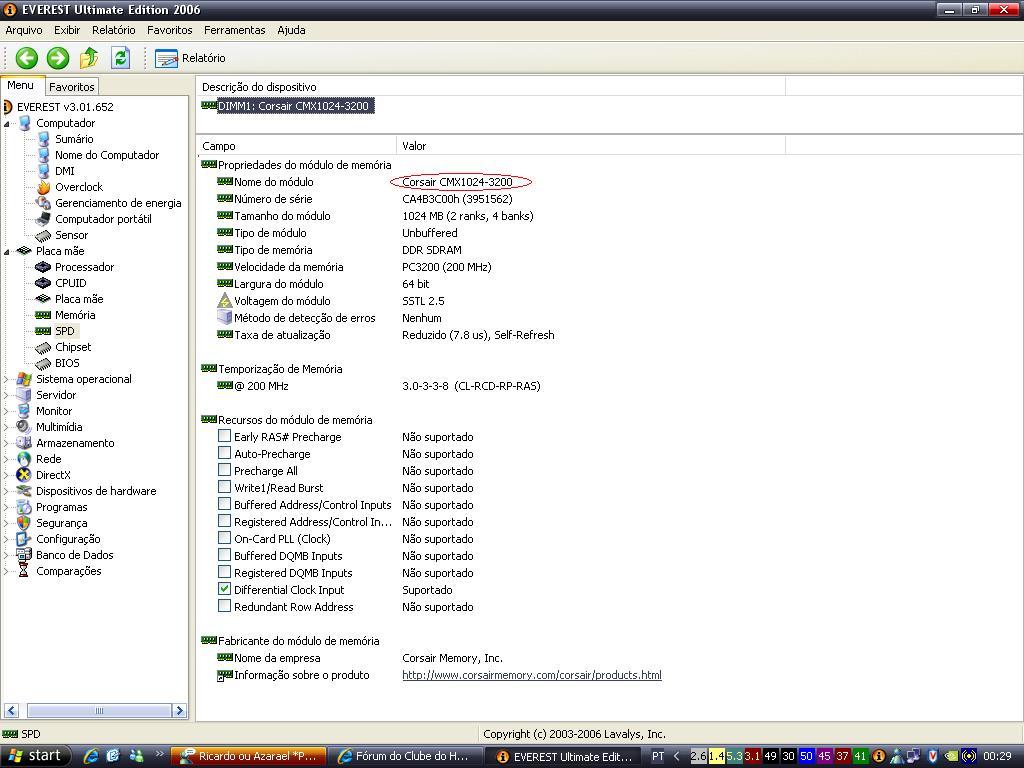Click sidebar scroll left arrow
The width and height of the screenshot is (1024, 768).
[x=11, y=711]
